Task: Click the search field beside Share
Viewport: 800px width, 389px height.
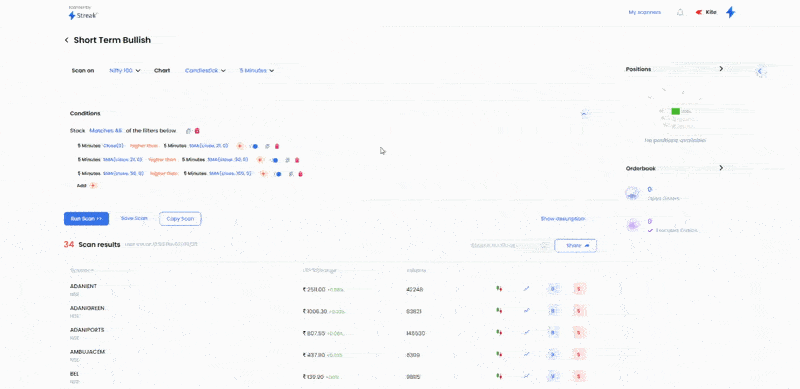Action: click(510, 246)
